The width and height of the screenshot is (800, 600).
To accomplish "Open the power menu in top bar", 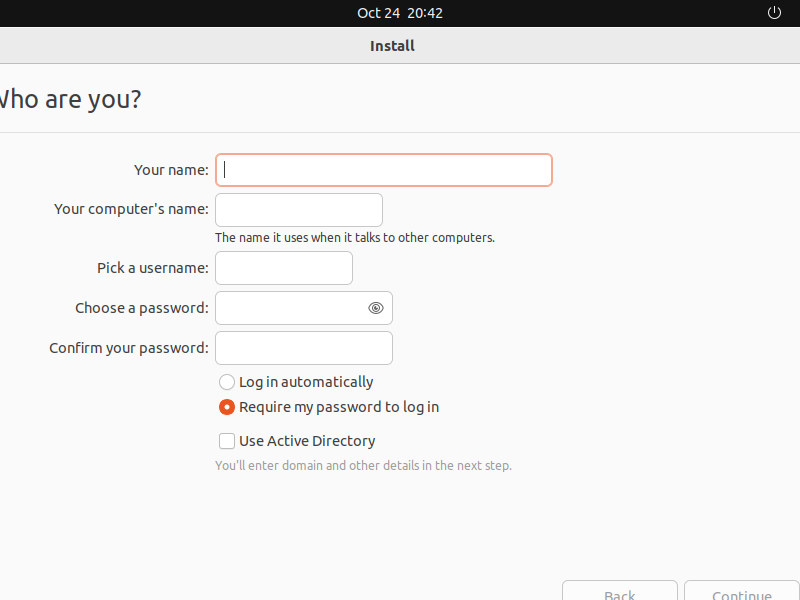I will coord(773,13).
